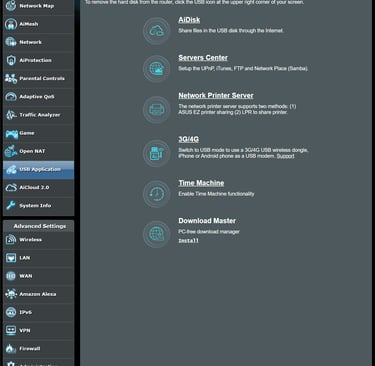Go to AiMesh menu label

click(29, 24)
